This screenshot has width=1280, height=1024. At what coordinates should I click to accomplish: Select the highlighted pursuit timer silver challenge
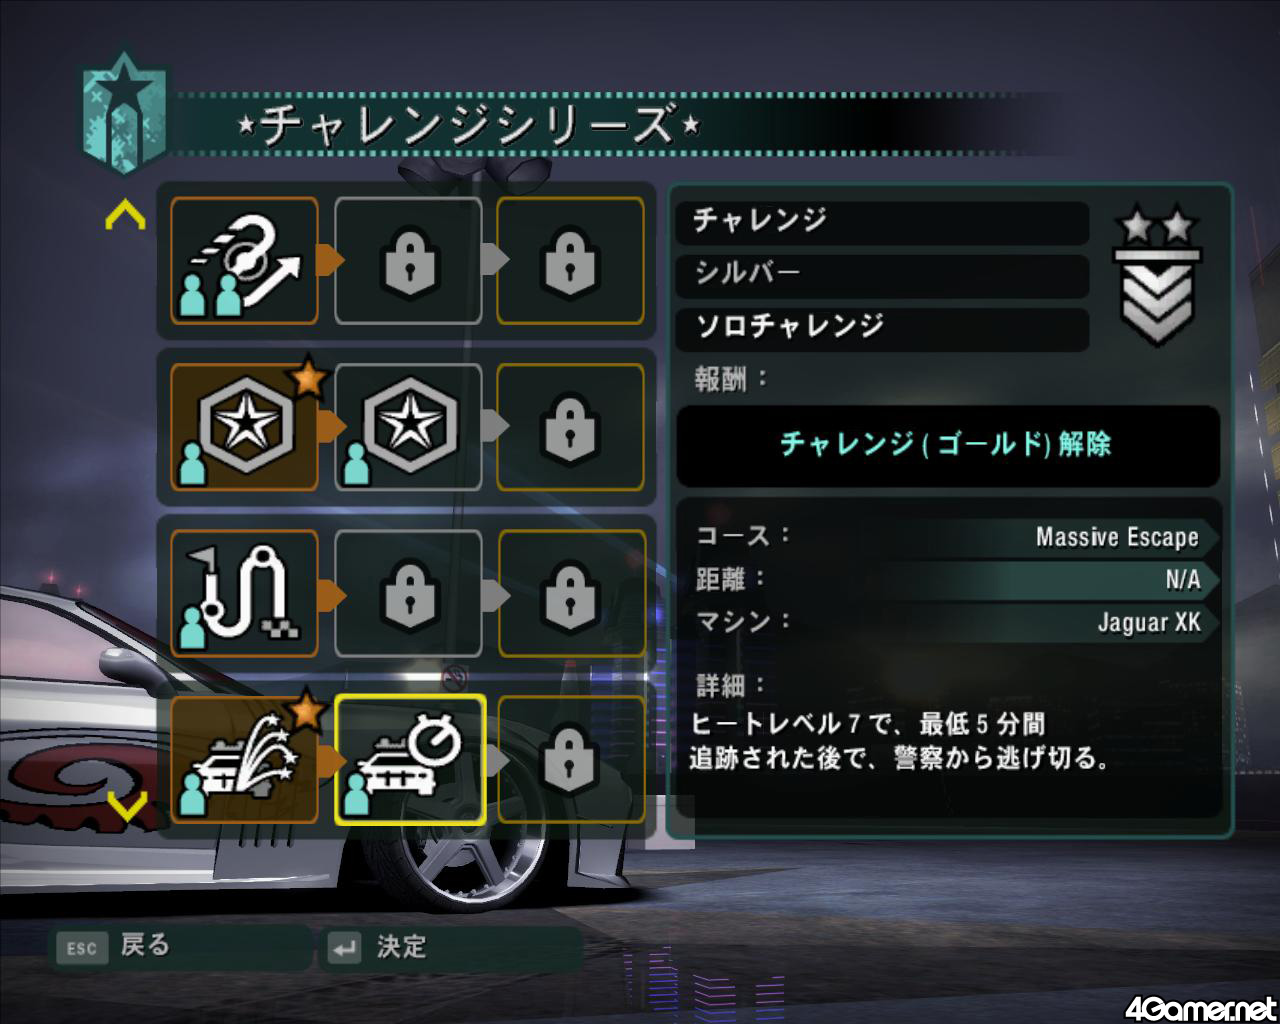pos(409,760)
